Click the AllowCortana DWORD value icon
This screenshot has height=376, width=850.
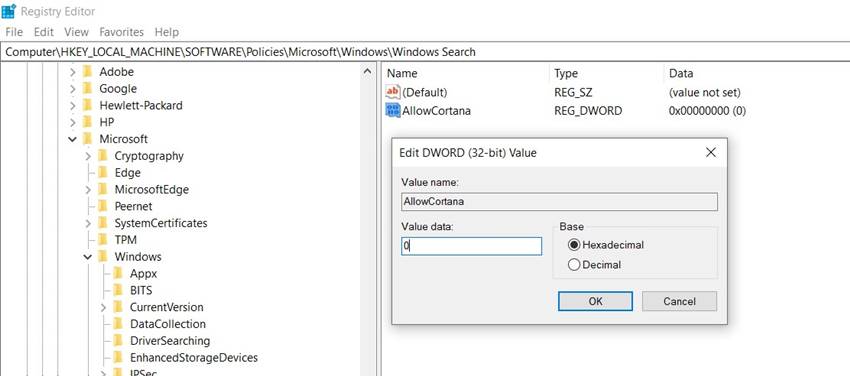click(392, 111)
